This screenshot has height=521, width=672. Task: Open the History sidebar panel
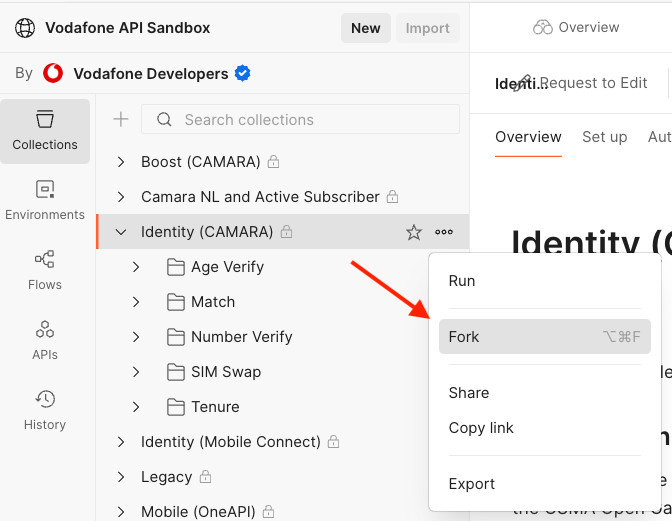pyautogui.click(x=45, y=410)
